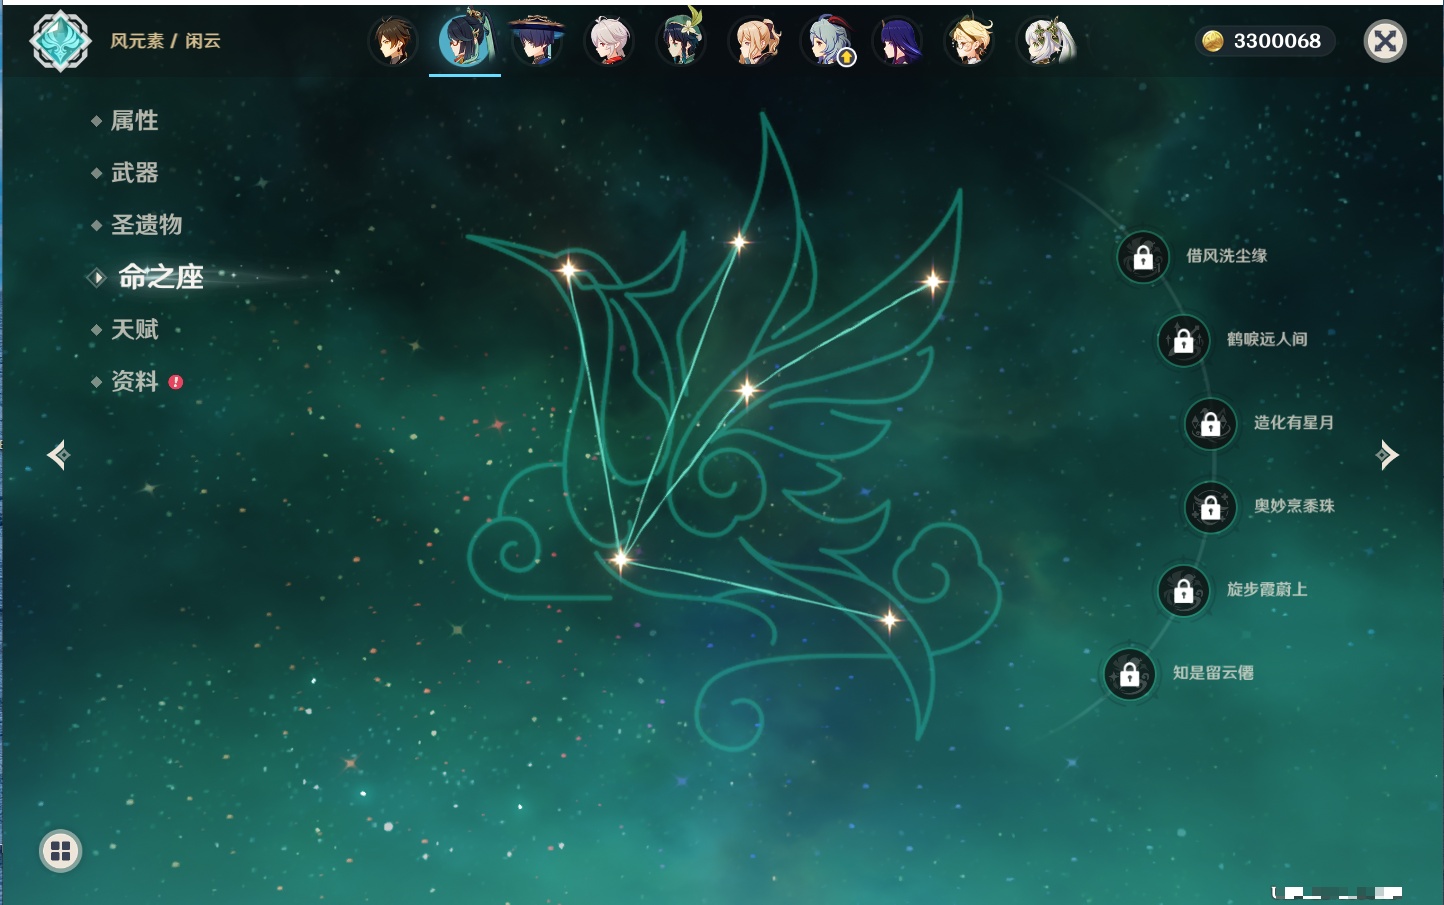The width and height of the screenshot is (1444, 905).
Task: Pick the blonde glasses-wearing character avatar
Action: click(969, 40)
